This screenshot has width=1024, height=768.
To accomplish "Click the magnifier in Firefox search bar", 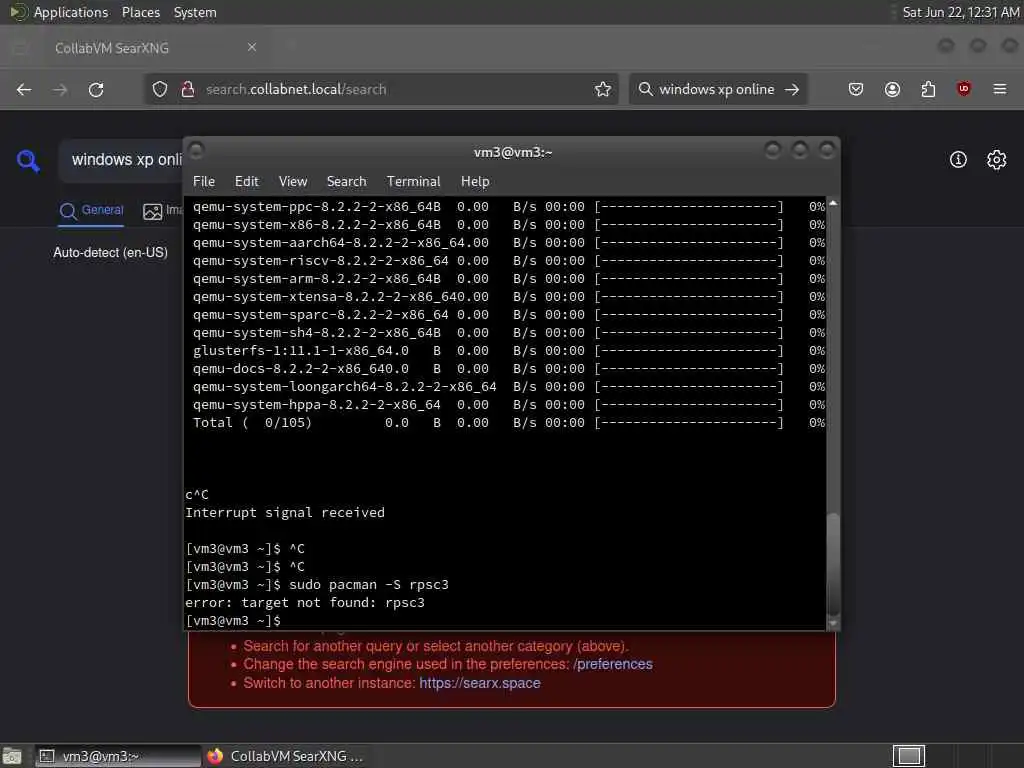I will tap(645, 89).
